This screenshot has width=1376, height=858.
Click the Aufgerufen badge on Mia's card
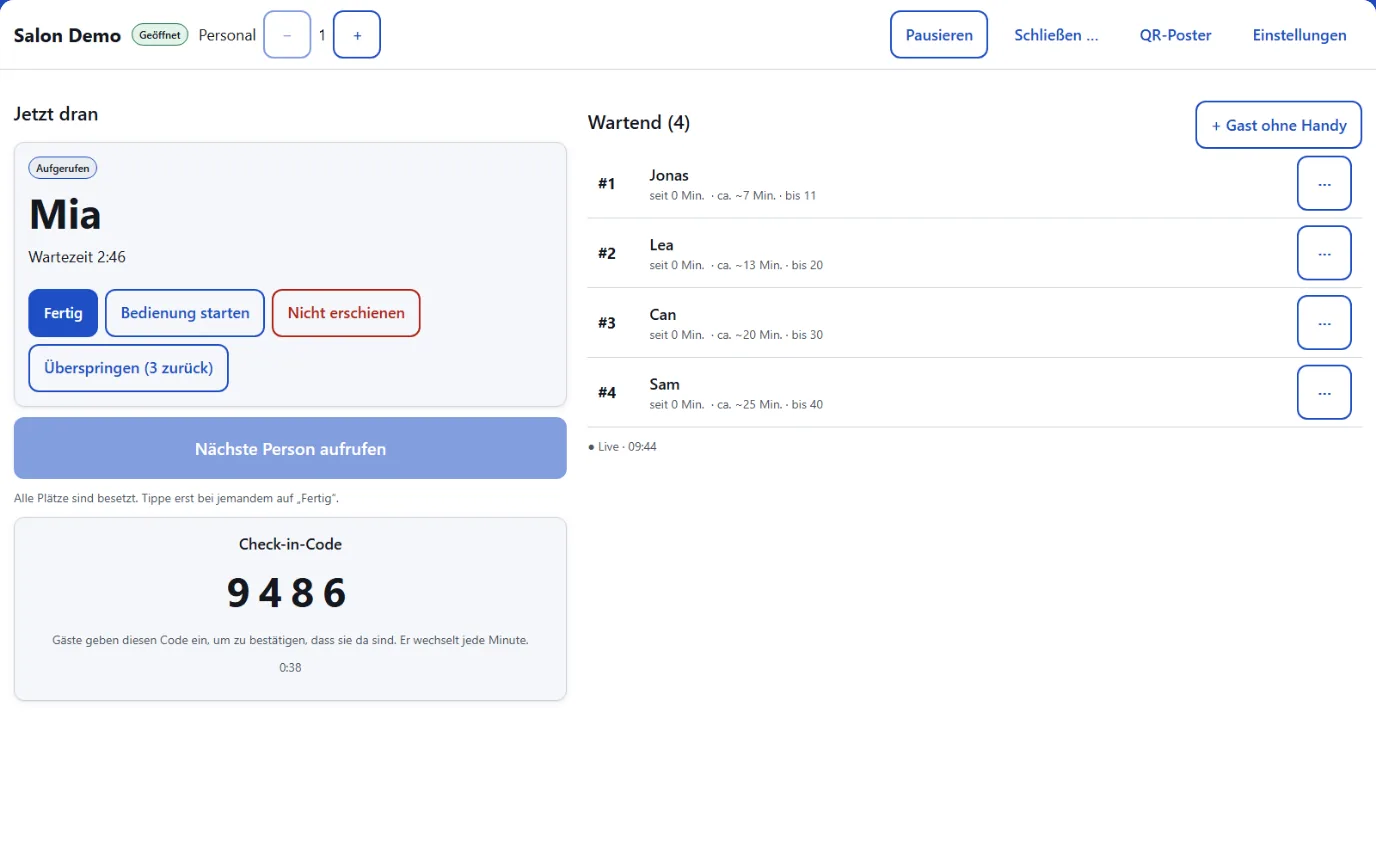point(63,168)
